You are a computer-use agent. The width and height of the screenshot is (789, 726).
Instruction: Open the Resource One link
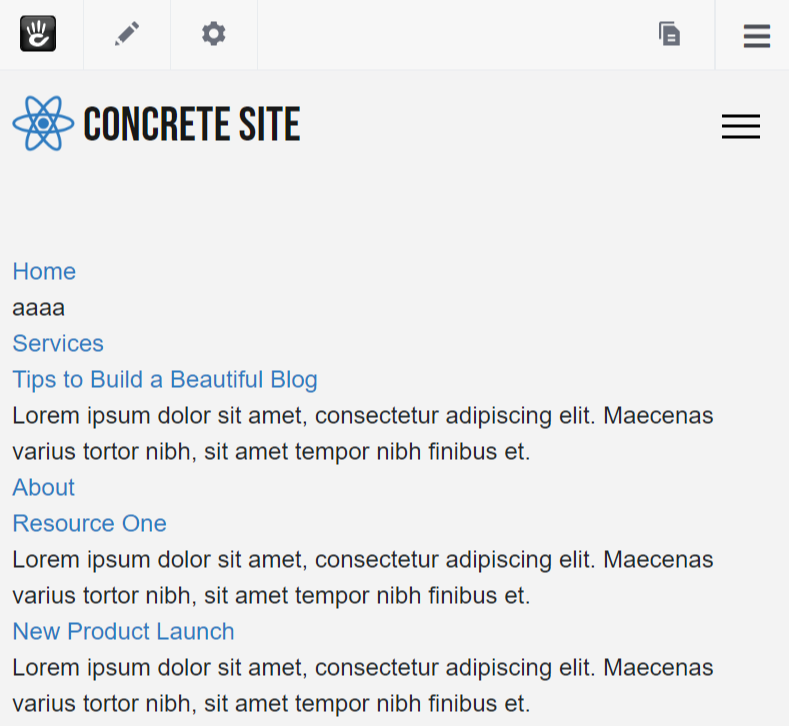[90, 524]
